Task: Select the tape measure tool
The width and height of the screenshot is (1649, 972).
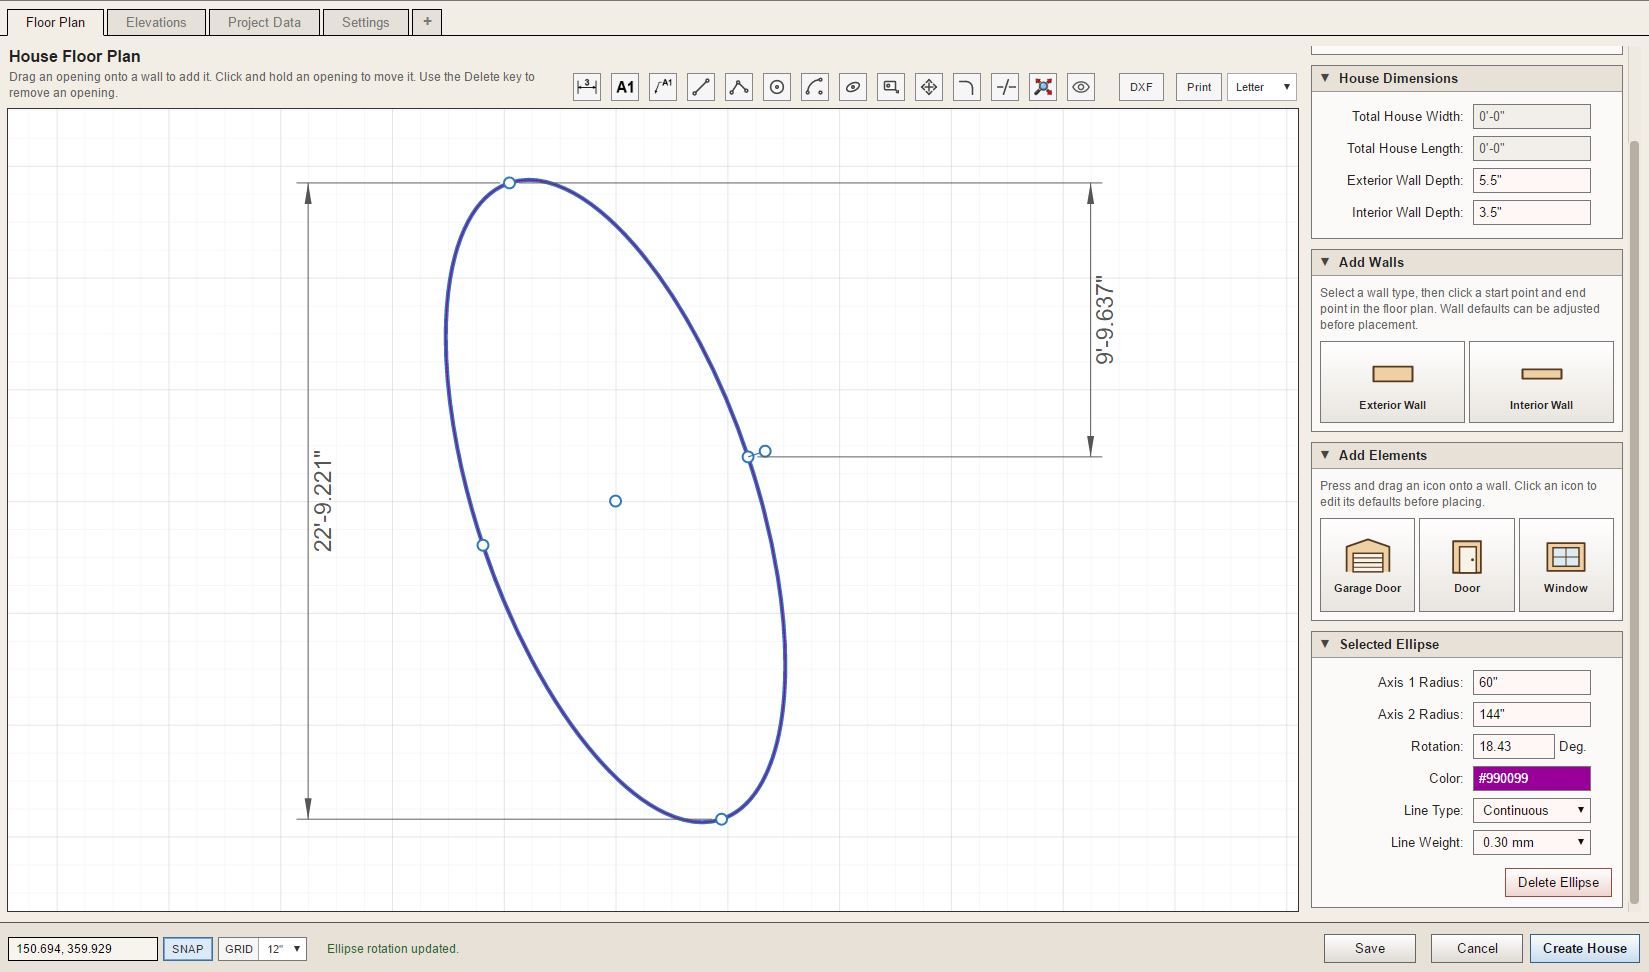Action: click(891, 87)
